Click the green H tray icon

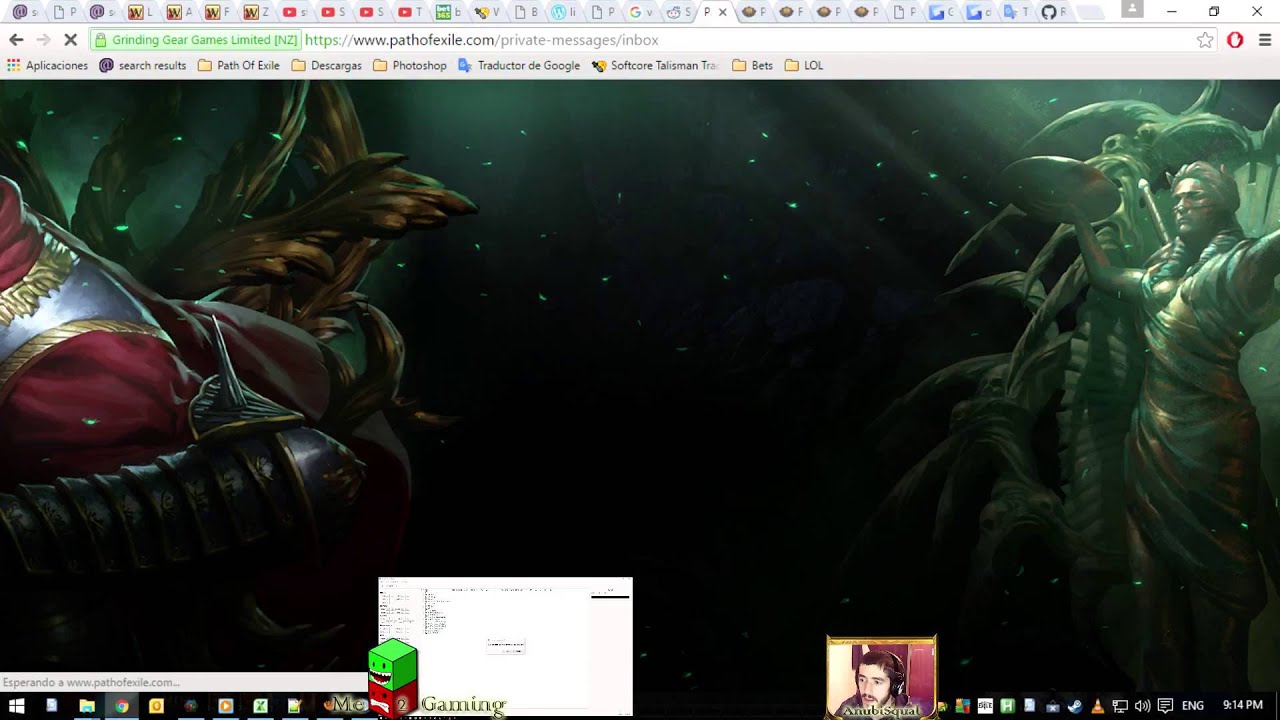click(x=1007, y=706)
